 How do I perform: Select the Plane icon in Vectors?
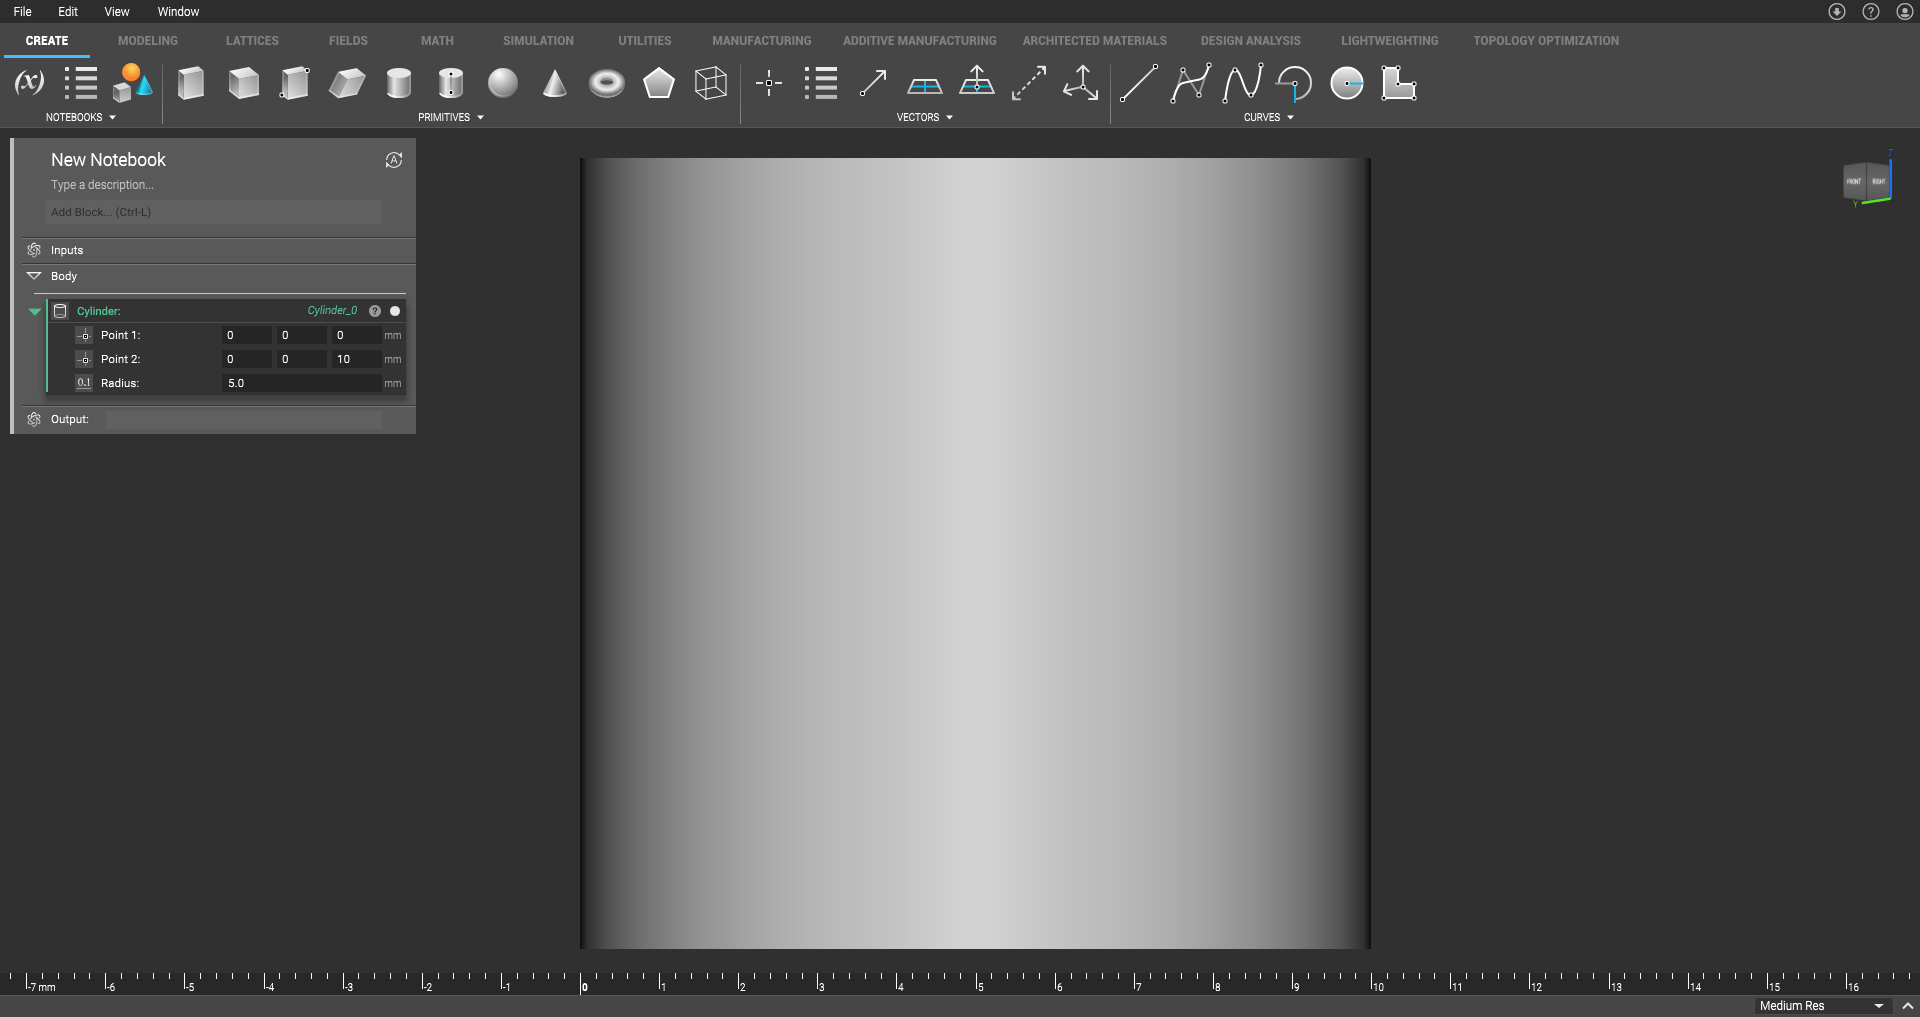[925, 86]
